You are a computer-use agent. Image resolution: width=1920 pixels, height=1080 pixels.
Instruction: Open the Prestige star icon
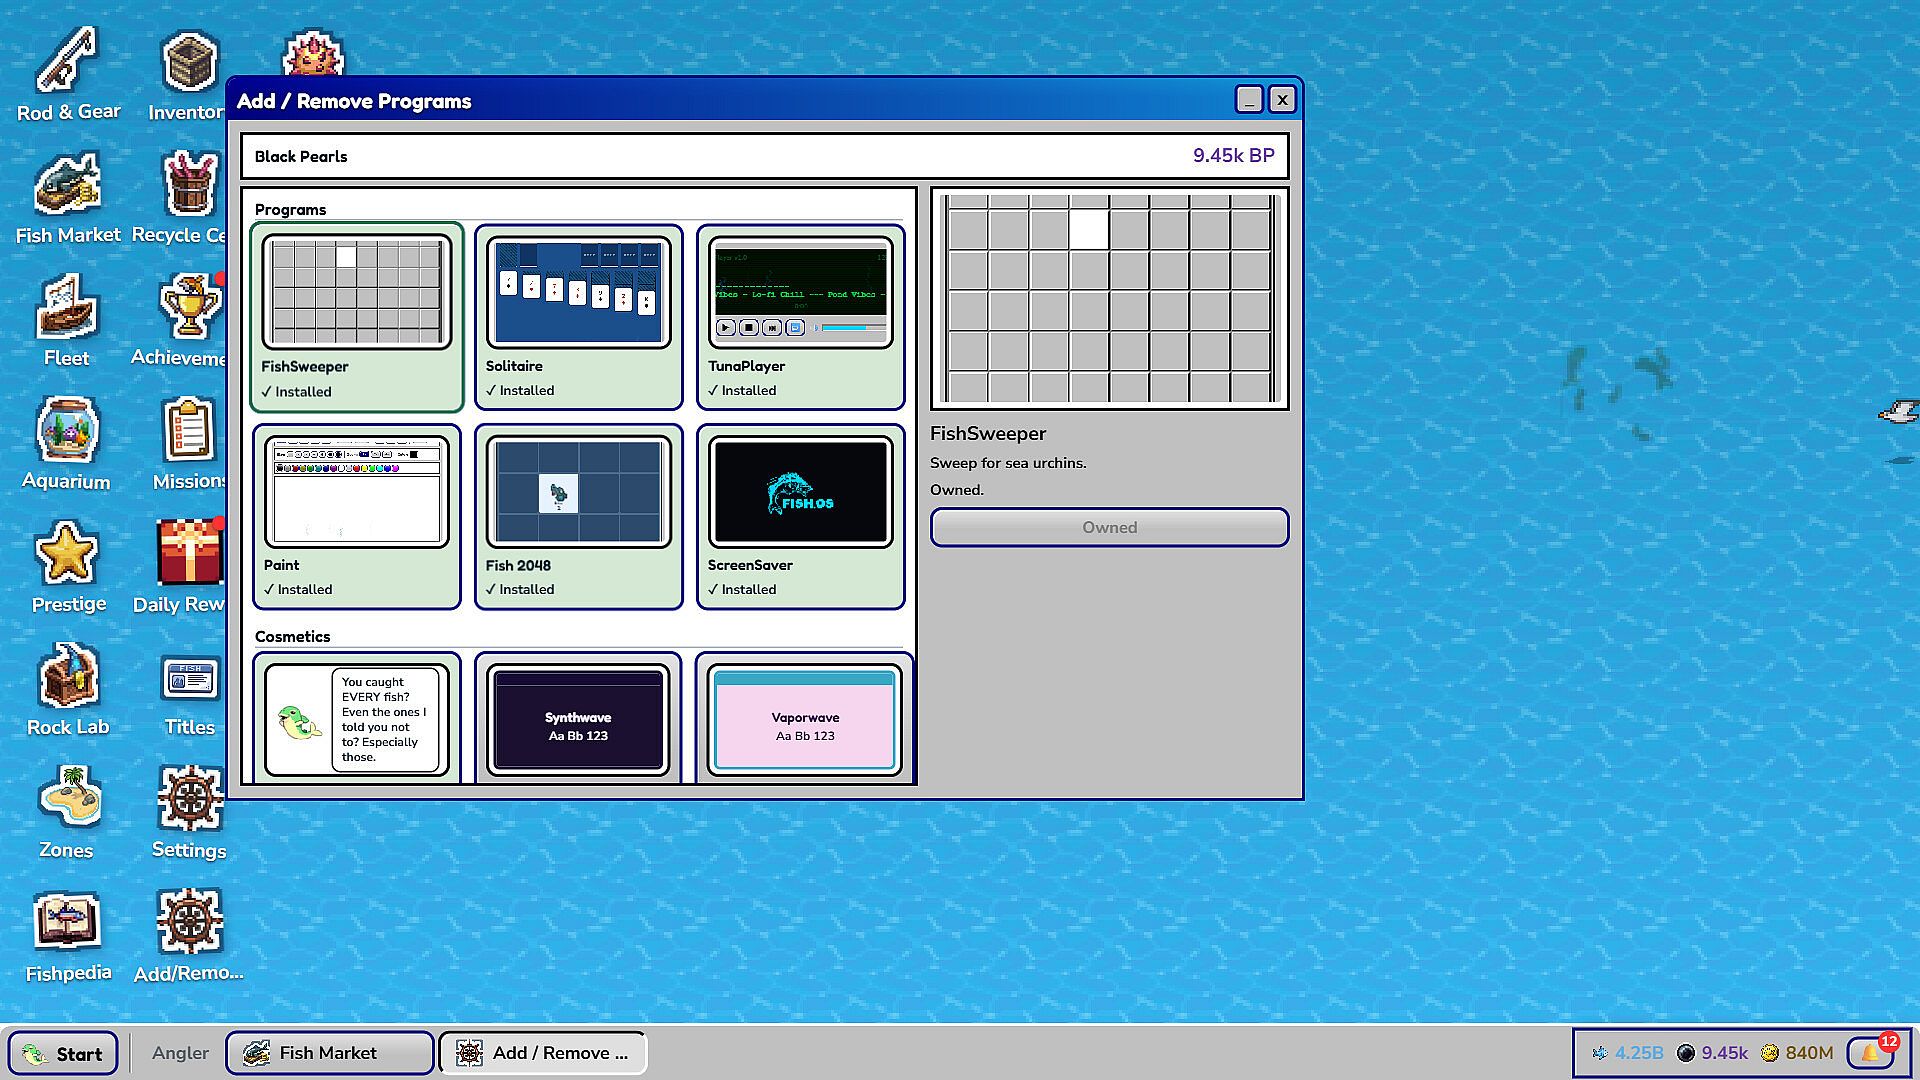[x=68, y=567]
